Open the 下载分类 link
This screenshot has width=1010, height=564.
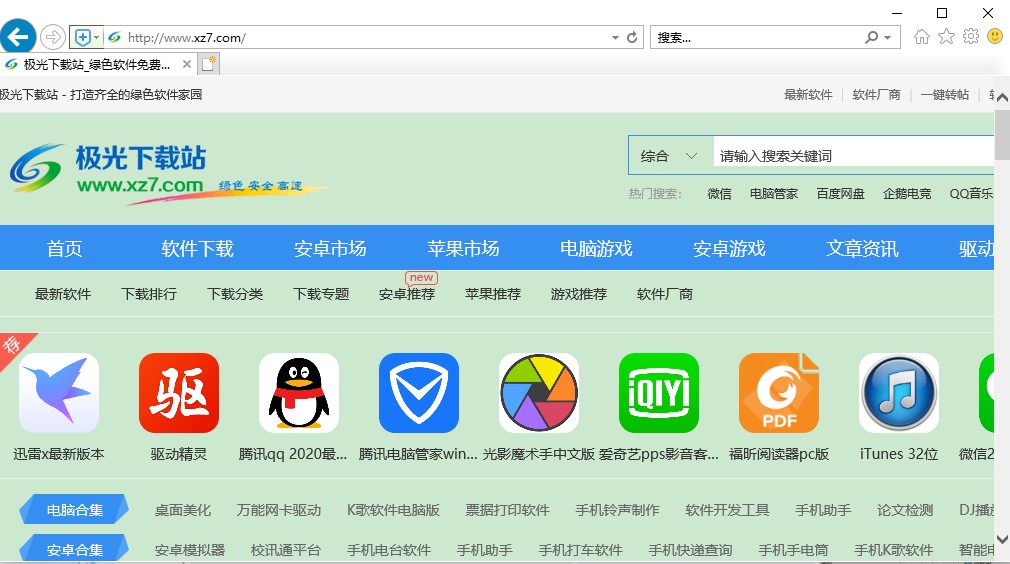[235, 294]
